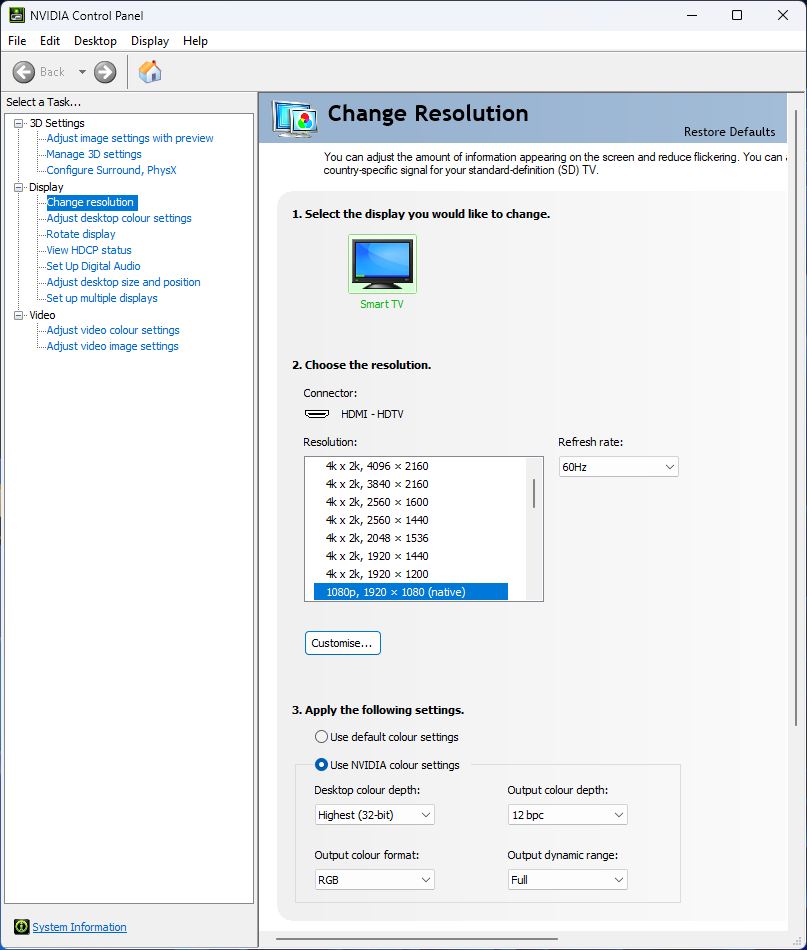Click the Change Resolution header icon

[294, 118]
